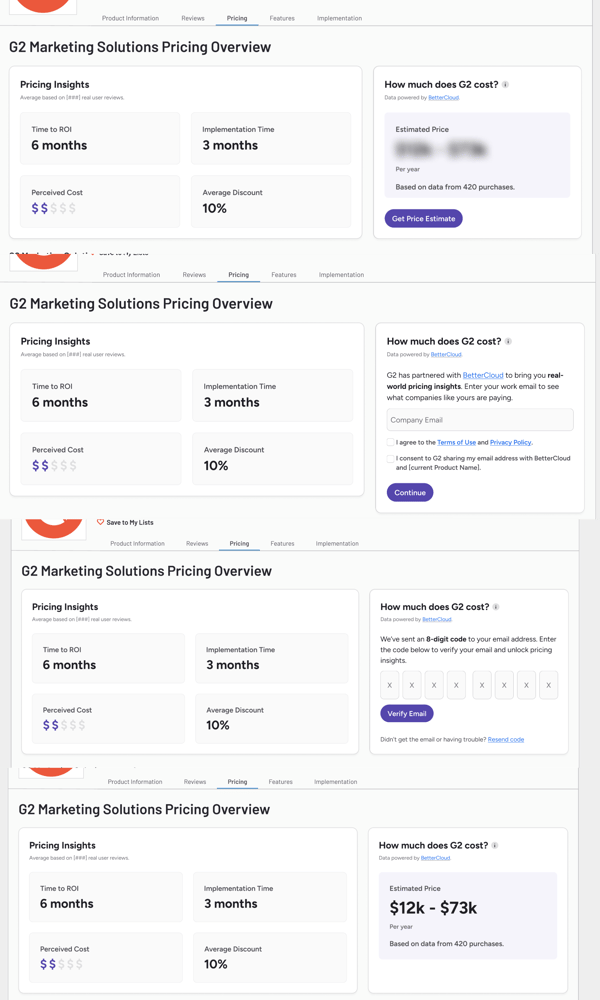Screen dimensions: 600x1000
Task: Click the info icon in the Verify Email card heading
Action: (496, 607)
